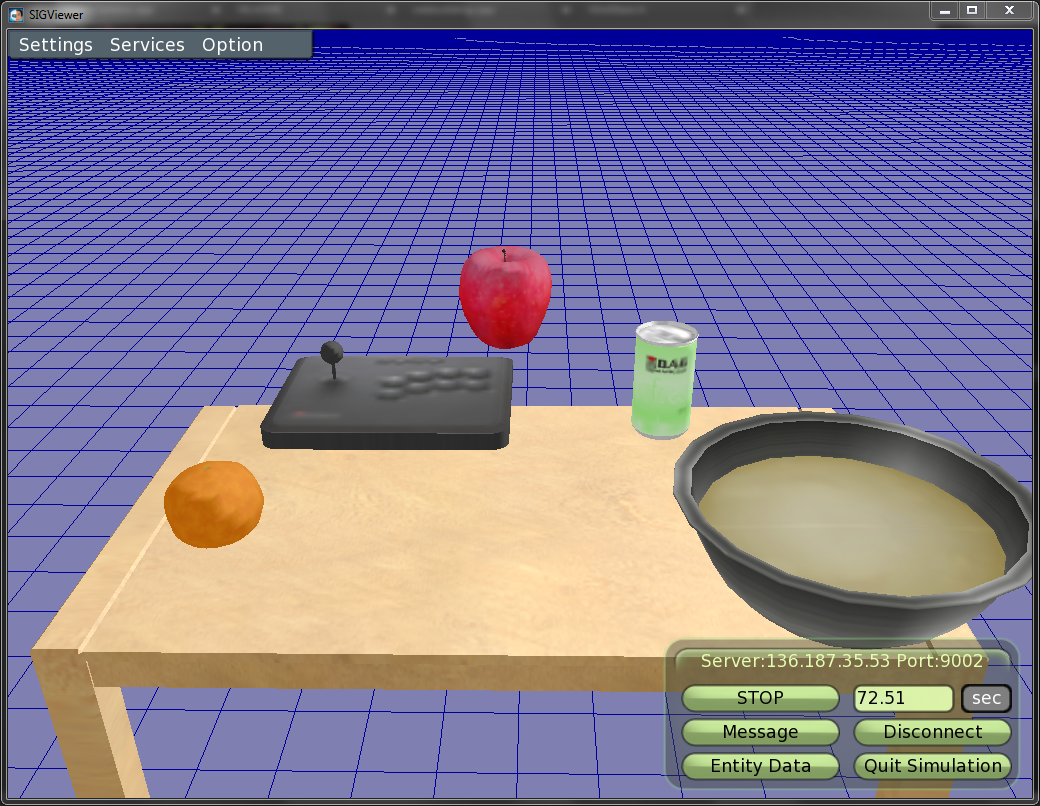This screenshot has width=1040, height=806.
Task: Minimize the SIGViewer window
Action: point(945,10)
